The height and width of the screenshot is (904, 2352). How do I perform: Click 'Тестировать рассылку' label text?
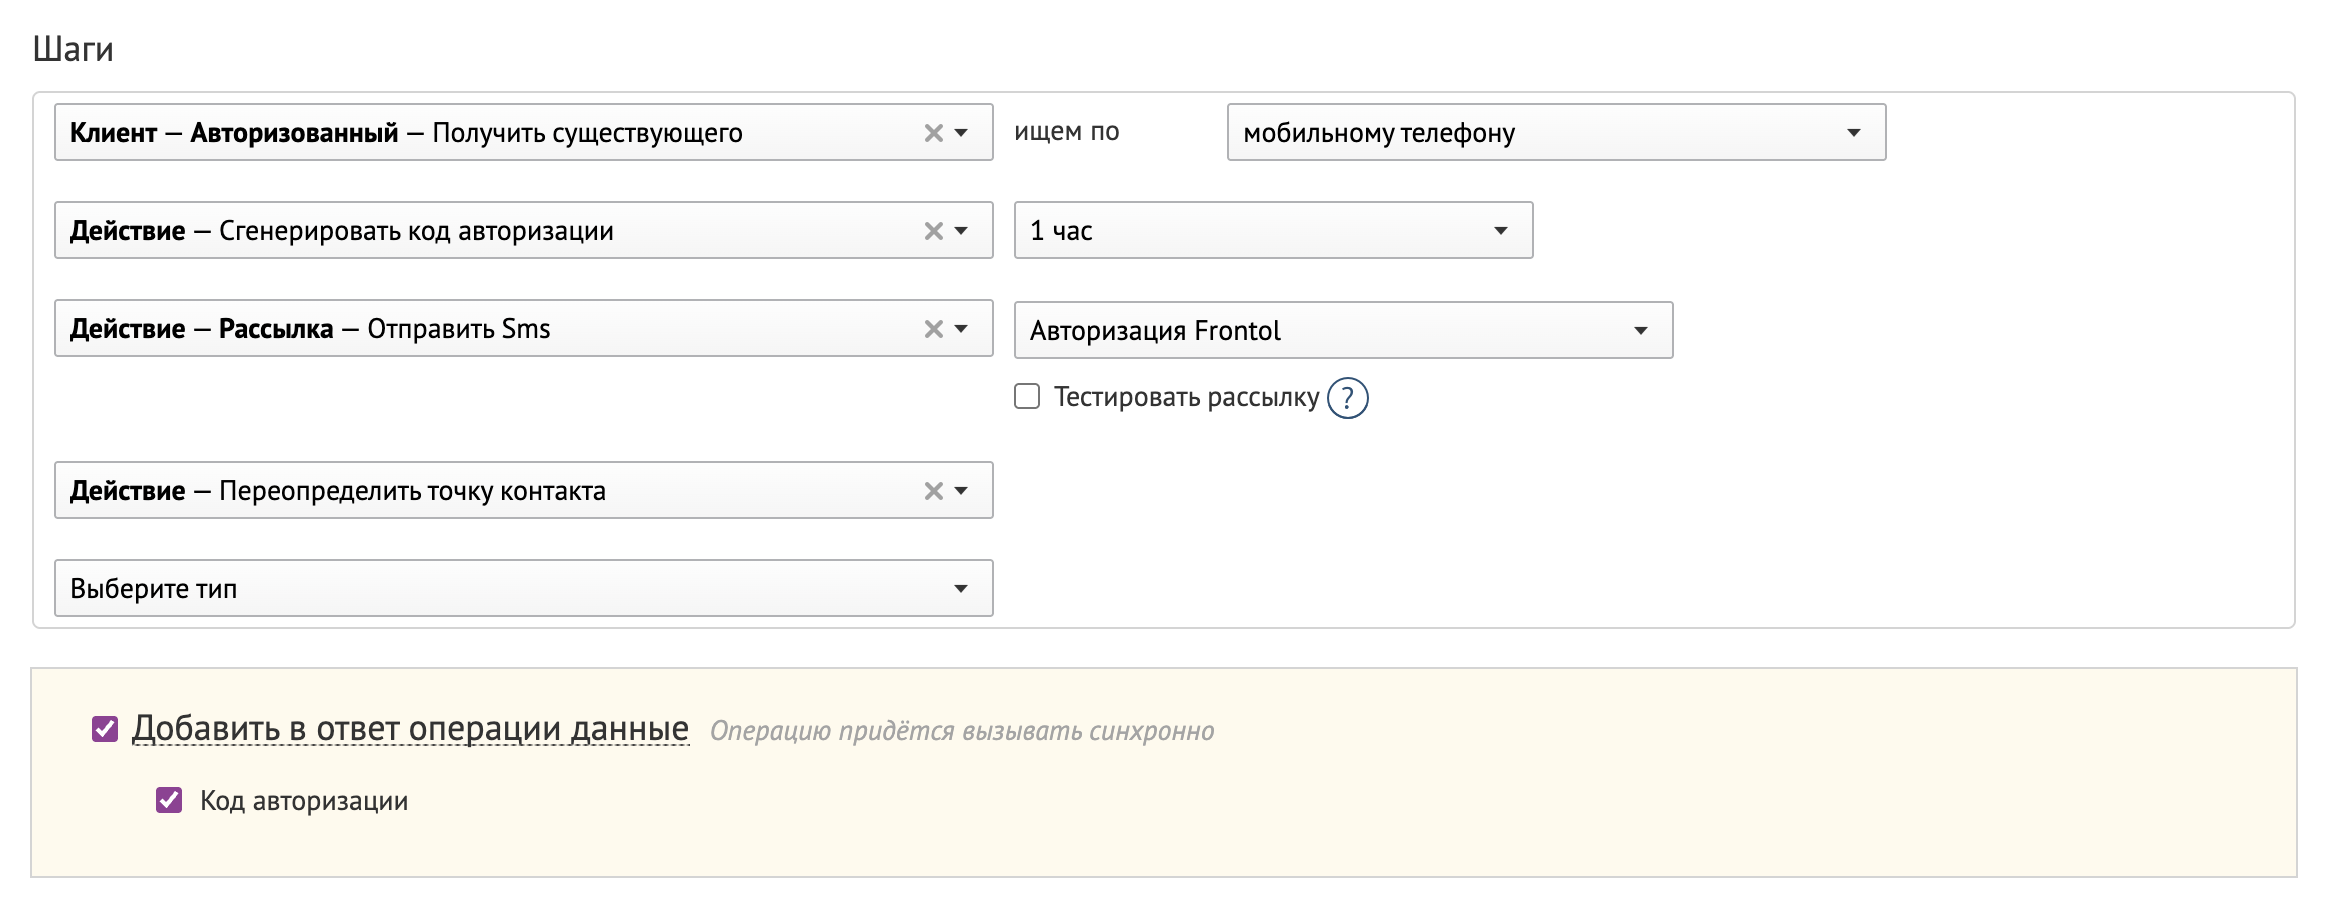[1186, 397]
